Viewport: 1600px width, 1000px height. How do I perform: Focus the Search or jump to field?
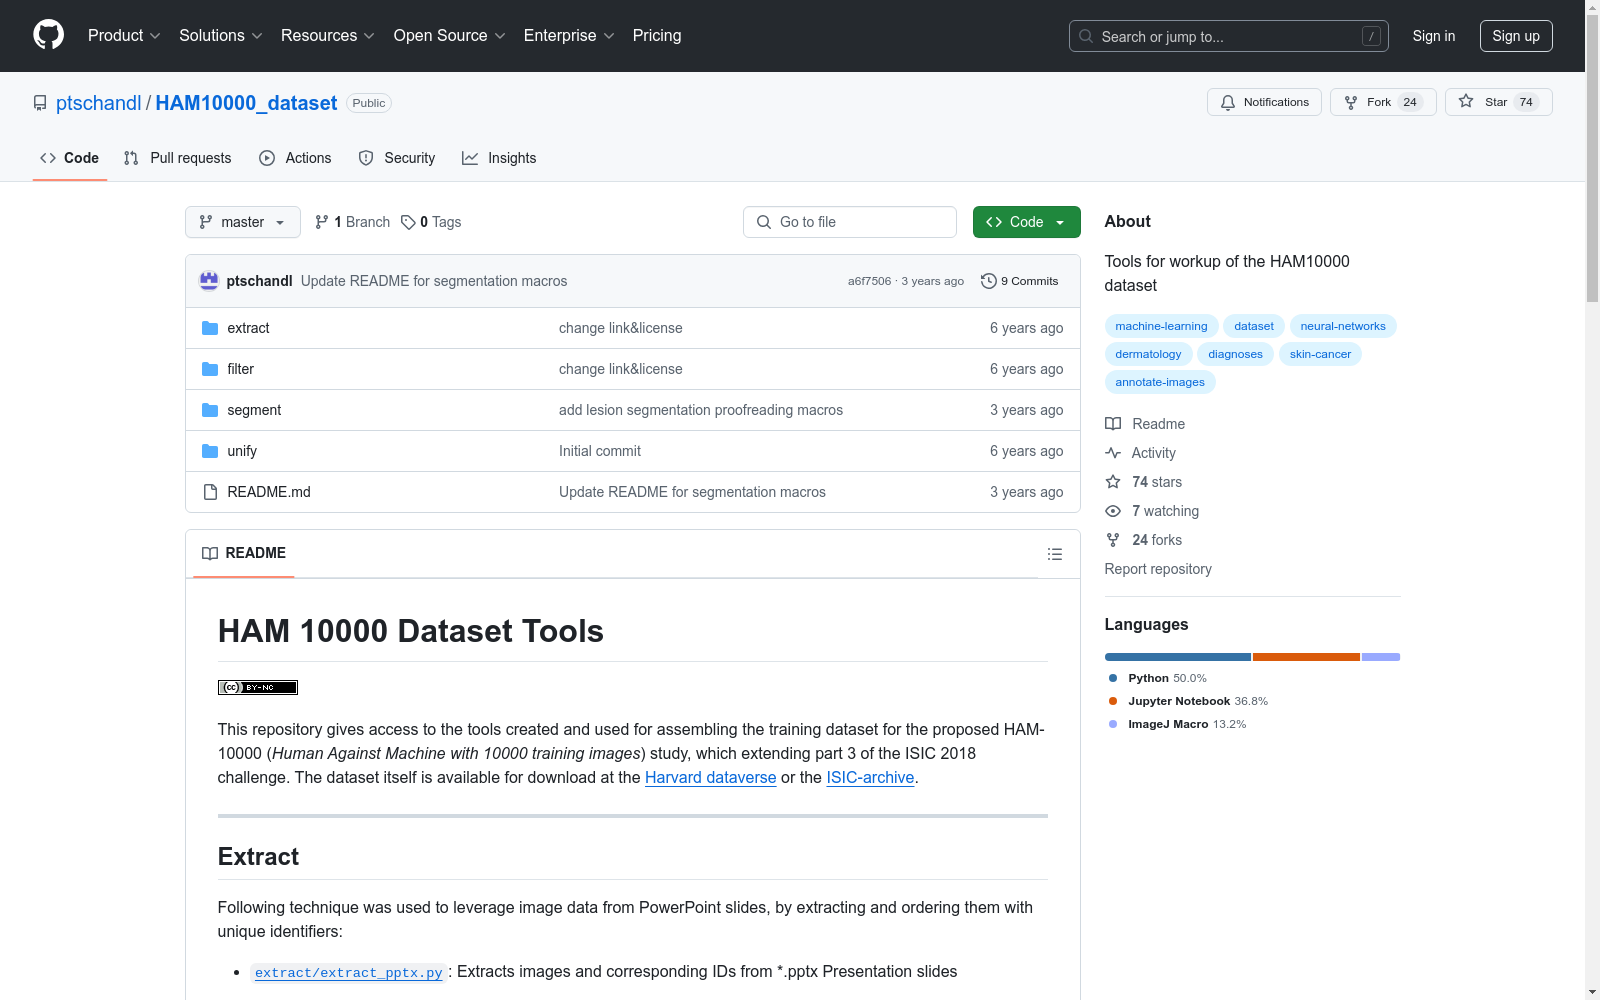tap(1229, 36)
